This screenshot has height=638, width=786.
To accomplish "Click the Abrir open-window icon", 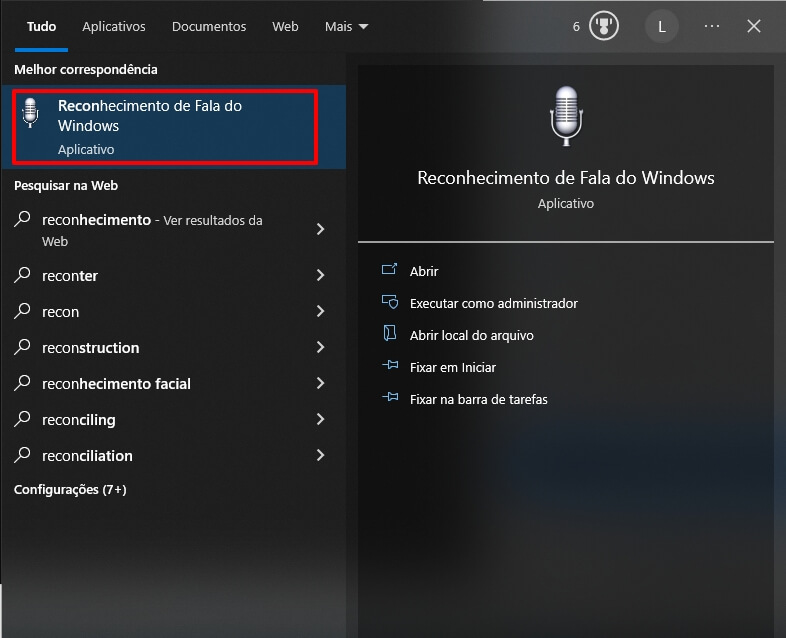I will click(389, 270).
